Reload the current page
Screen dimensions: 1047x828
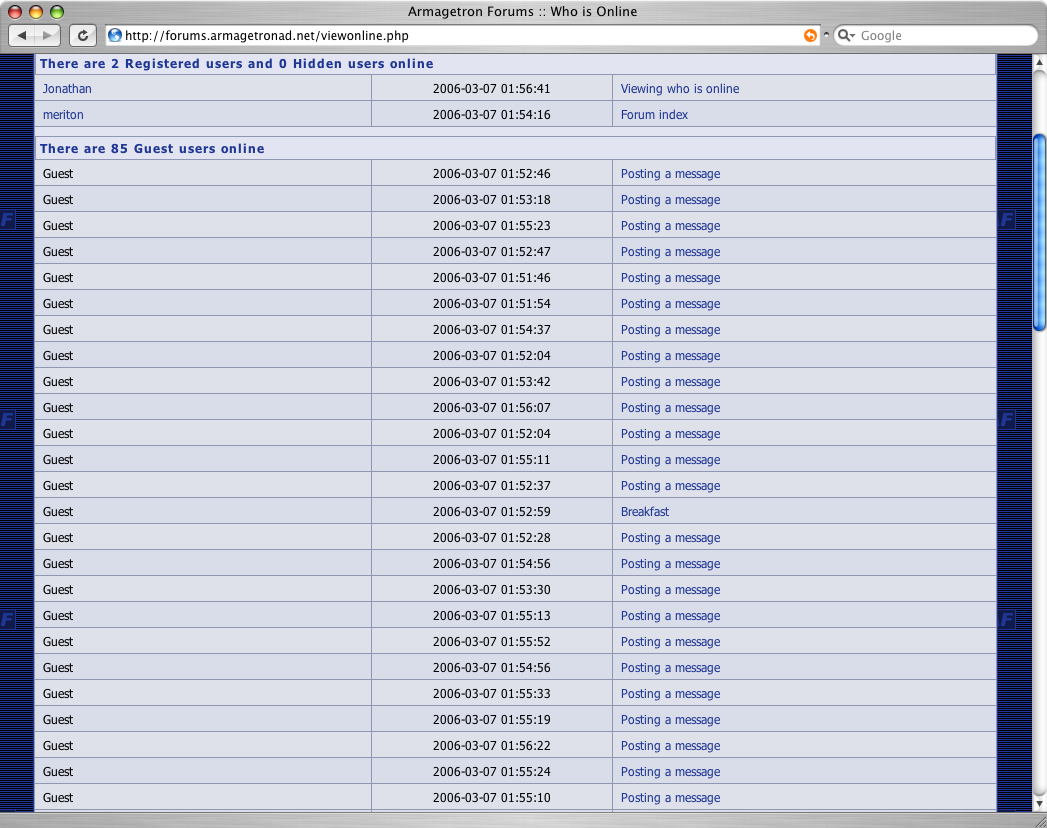83,36
